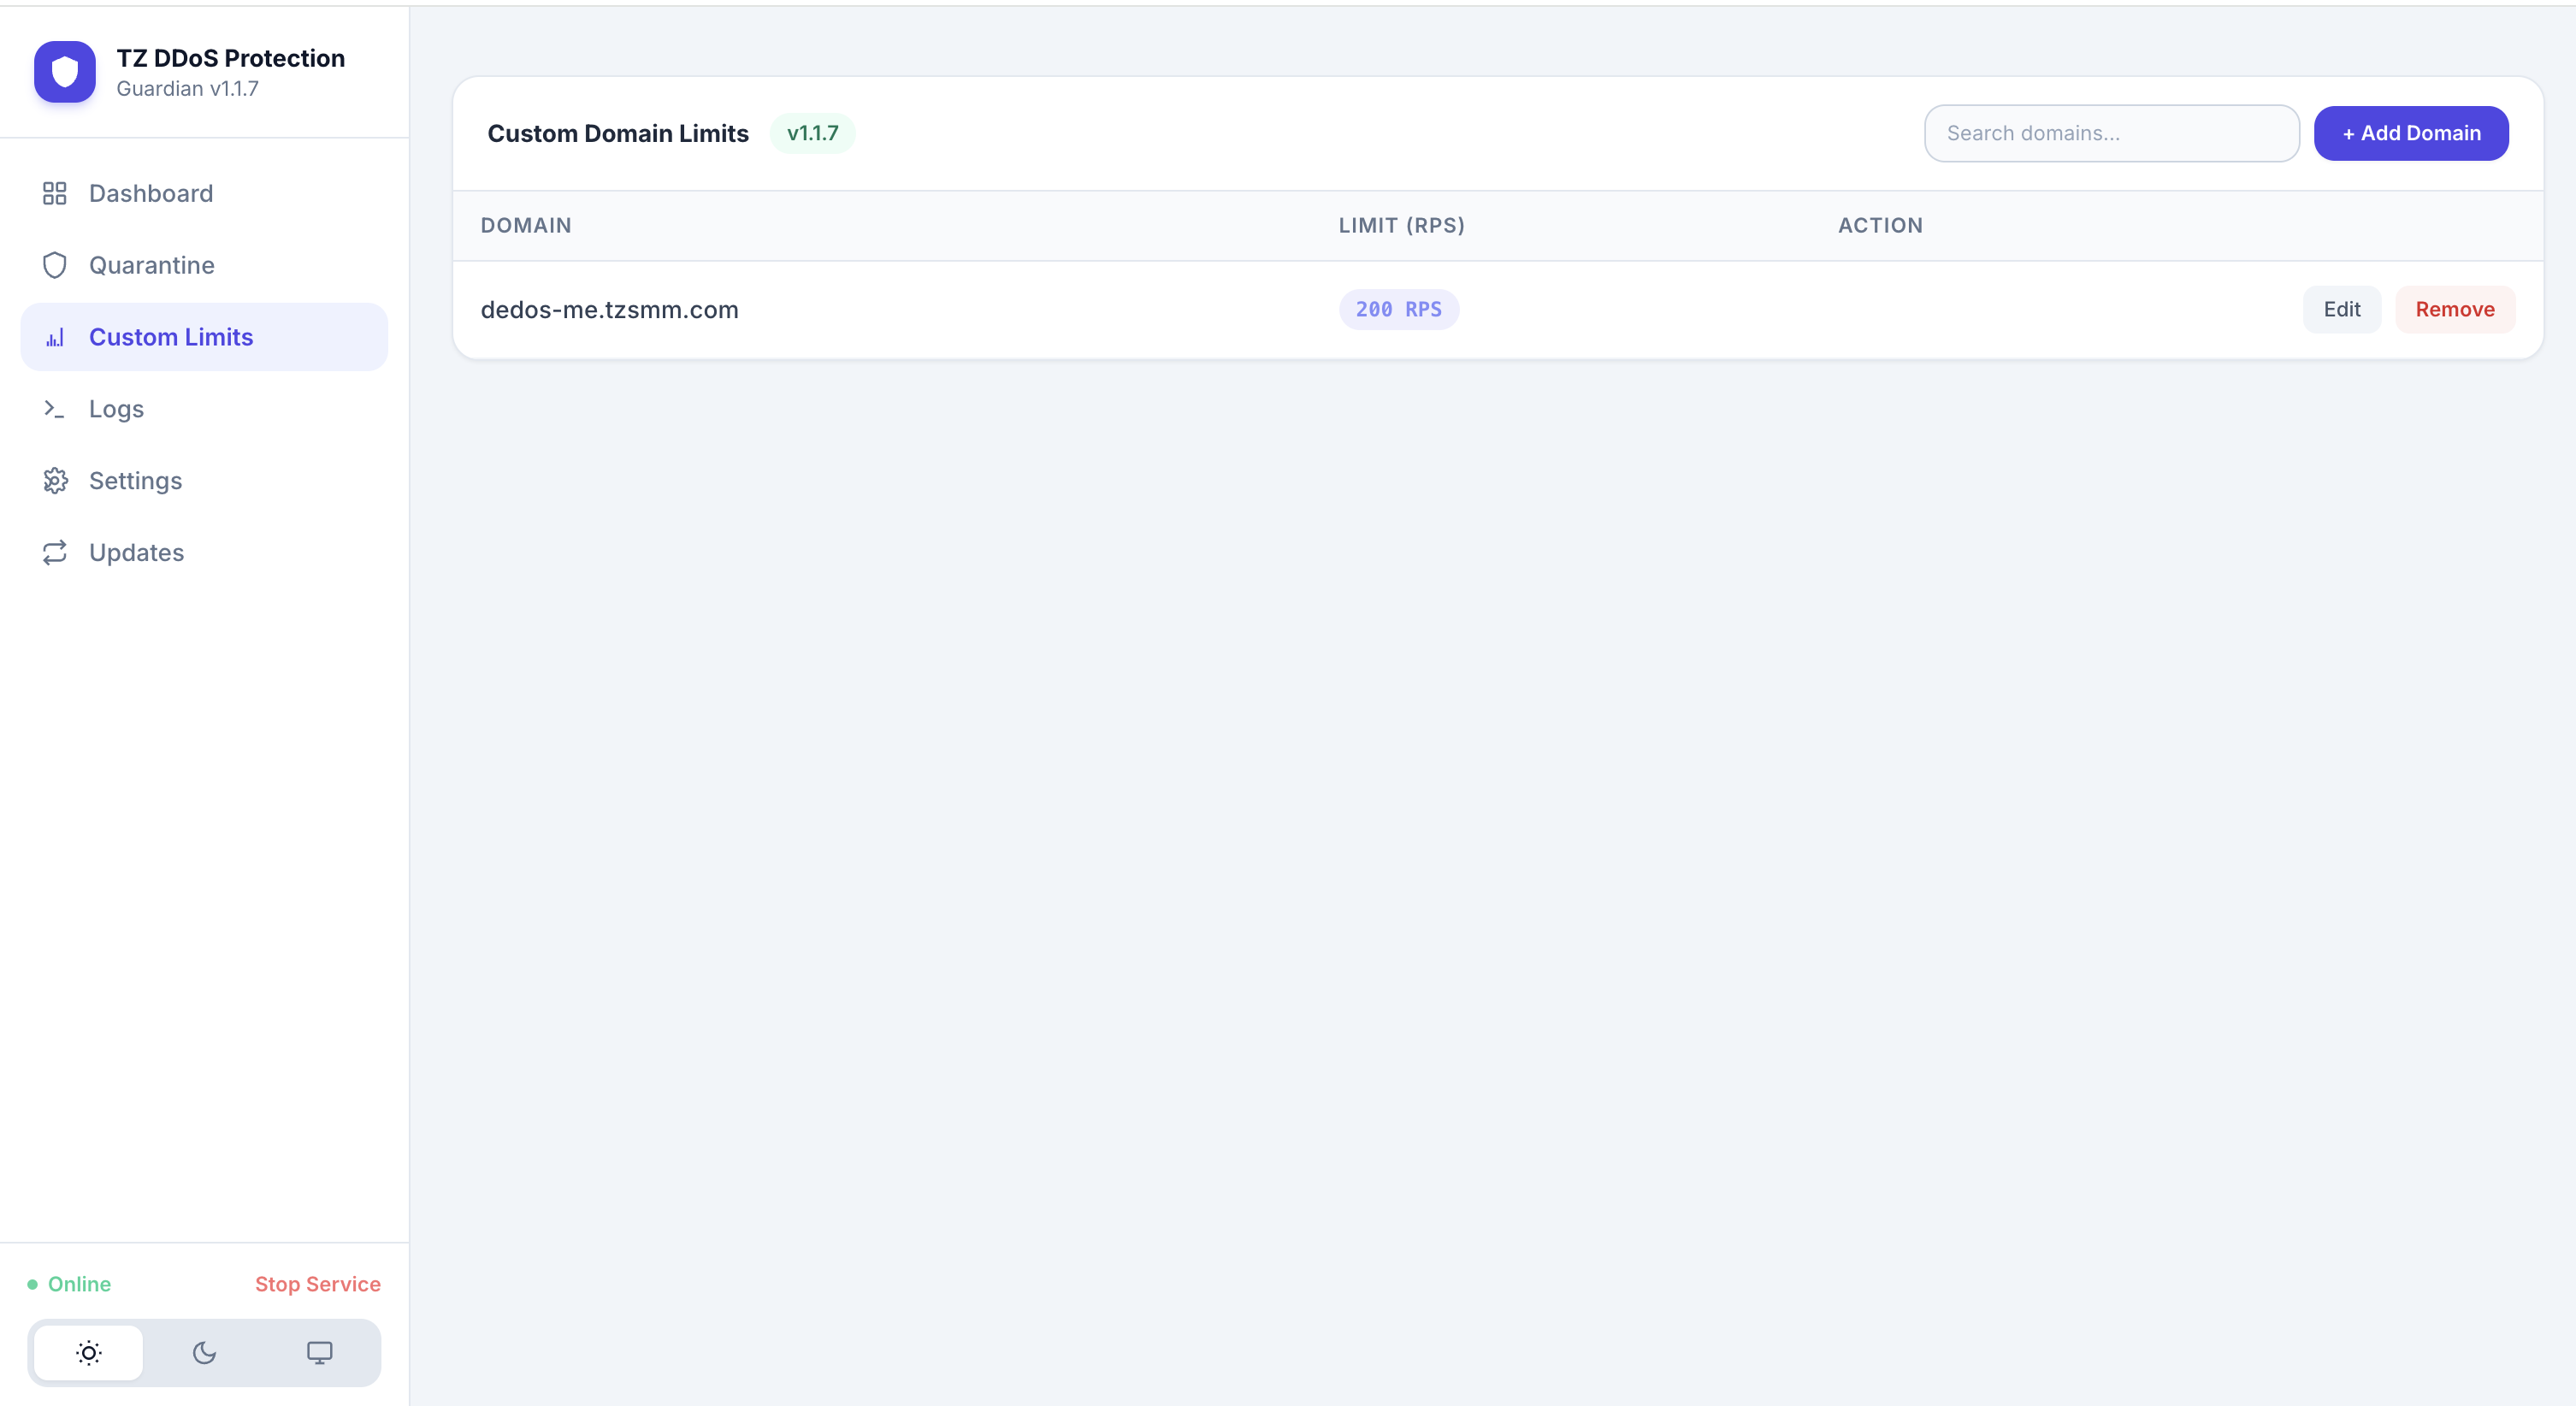This screenshot has height=1406, width=2576.
Task: Focus the Search domains input field
Action: (2111, 133)
